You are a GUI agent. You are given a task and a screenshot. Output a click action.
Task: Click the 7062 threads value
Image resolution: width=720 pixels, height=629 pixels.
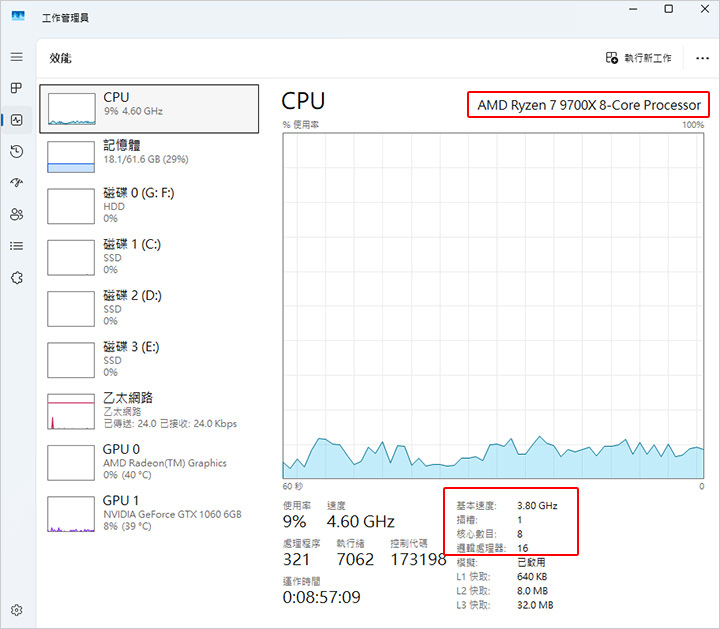click(355, 560)
